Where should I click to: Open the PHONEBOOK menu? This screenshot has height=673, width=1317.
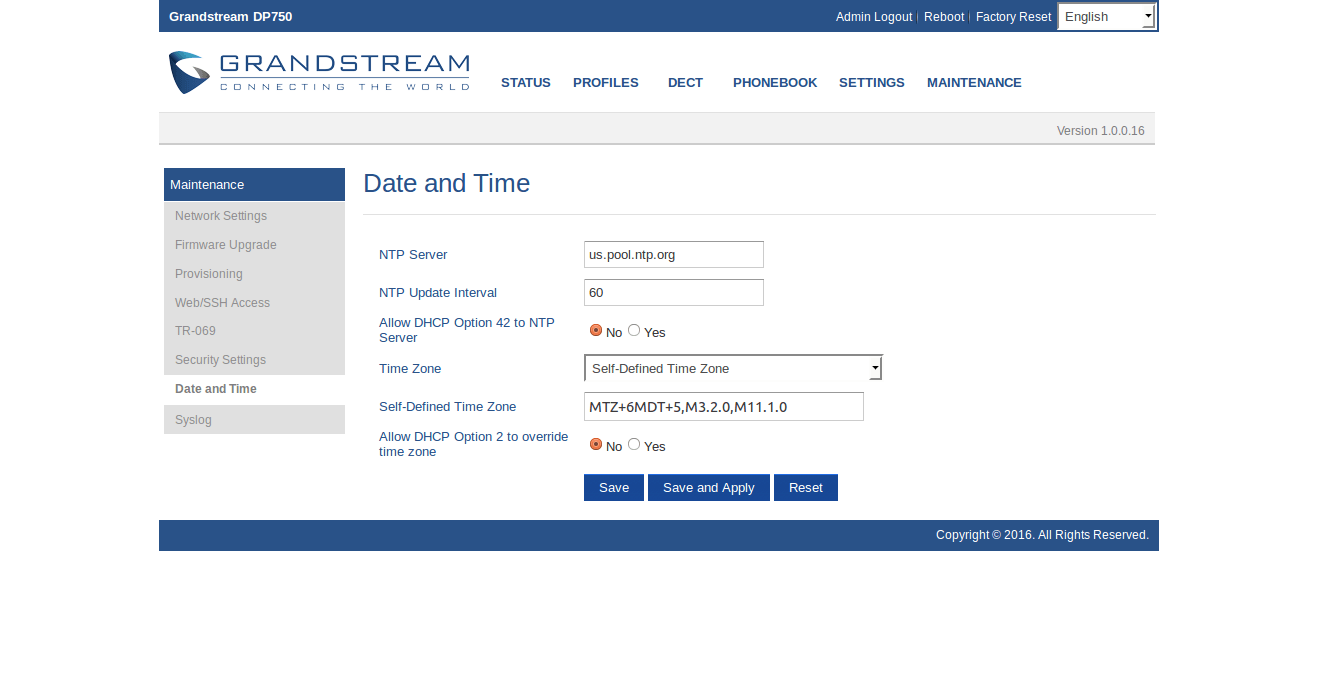click(774, 83)
